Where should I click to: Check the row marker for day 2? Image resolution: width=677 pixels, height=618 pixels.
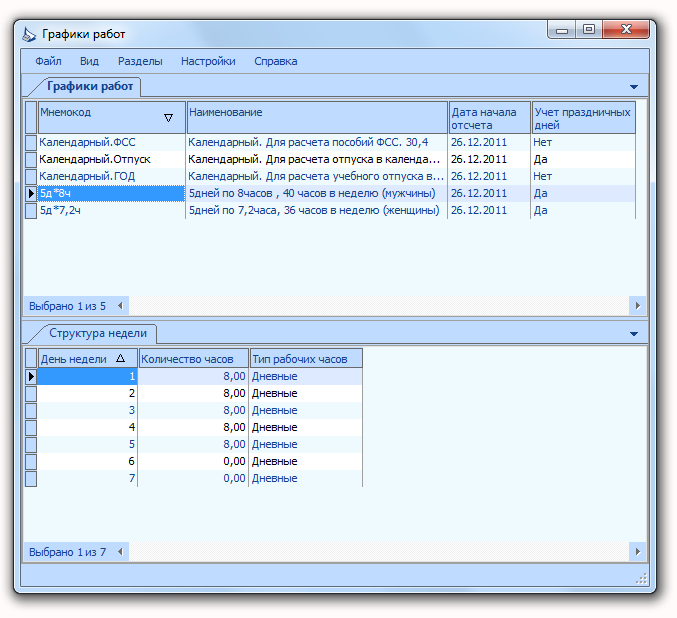pyautogui.click(x=31, y=393)
